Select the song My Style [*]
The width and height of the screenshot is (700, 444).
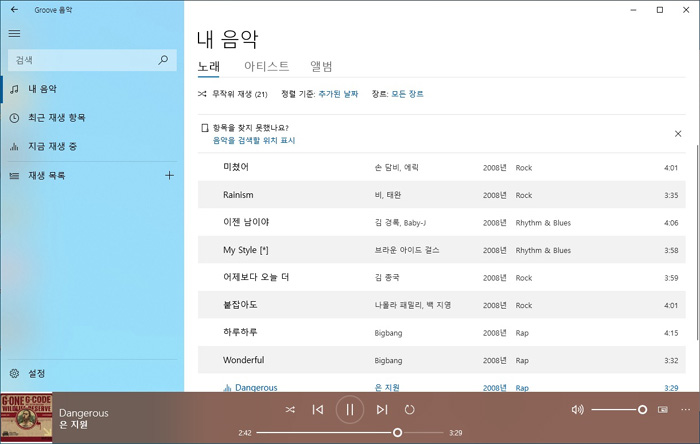442,250
